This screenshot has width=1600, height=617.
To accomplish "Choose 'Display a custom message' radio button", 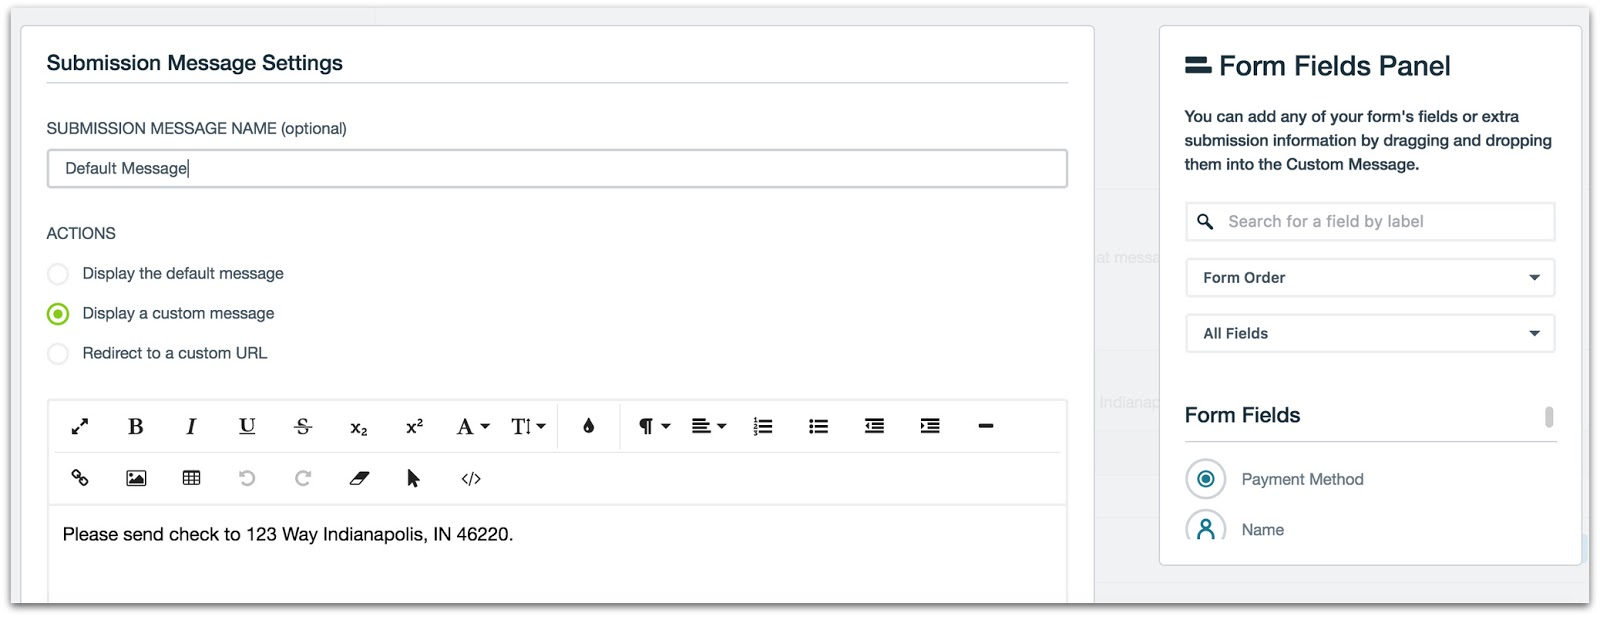I will (59, 314).
